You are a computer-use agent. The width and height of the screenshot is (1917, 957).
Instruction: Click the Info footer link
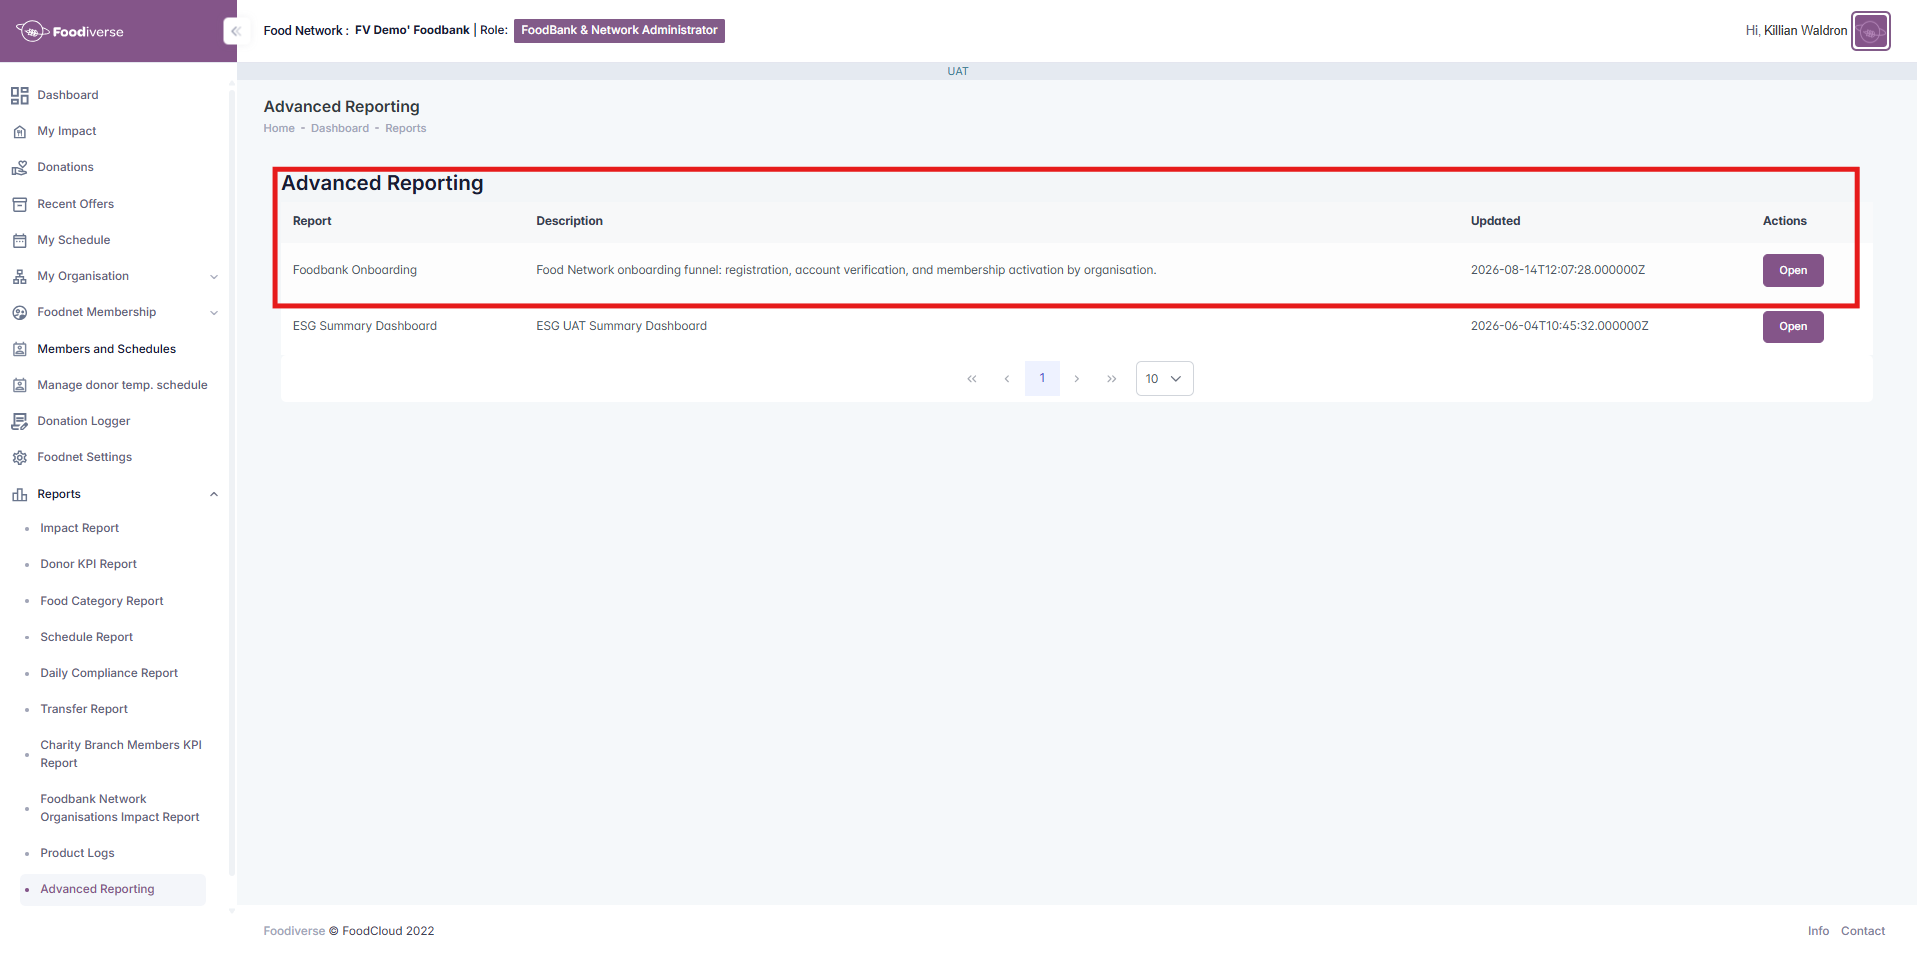coord(1818,931)
